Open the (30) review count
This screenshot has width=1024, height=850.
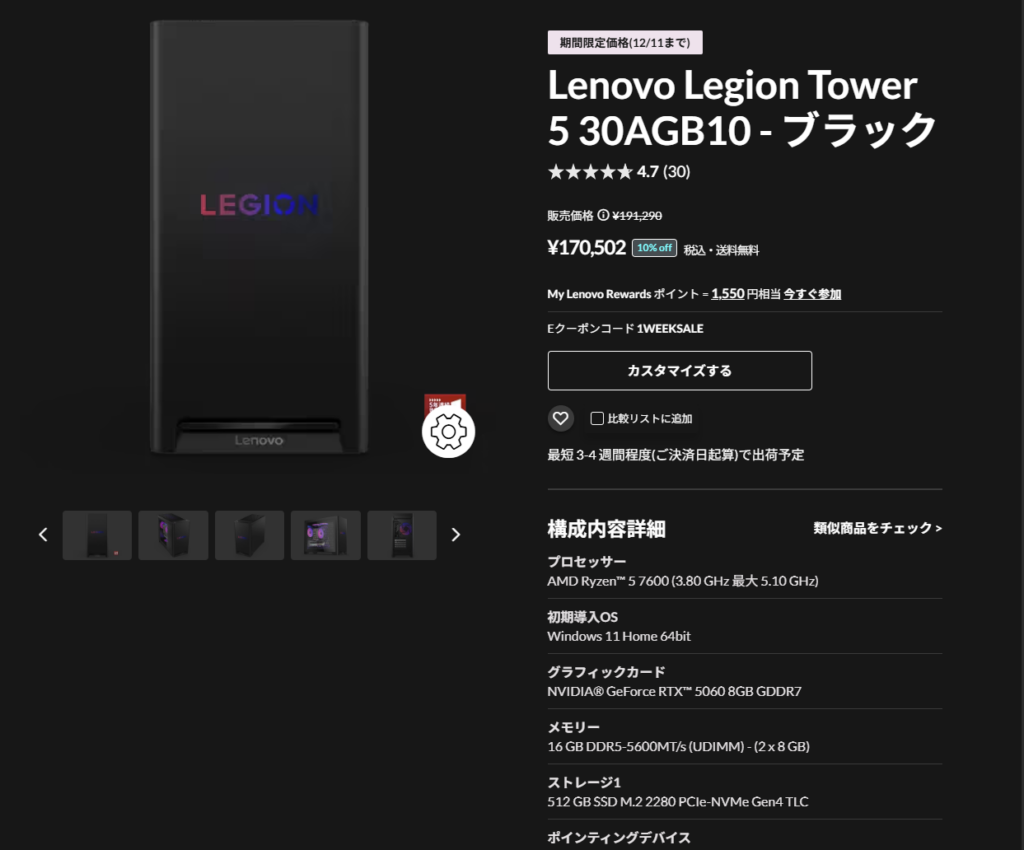pyautogui.click(x=677, y=172)
